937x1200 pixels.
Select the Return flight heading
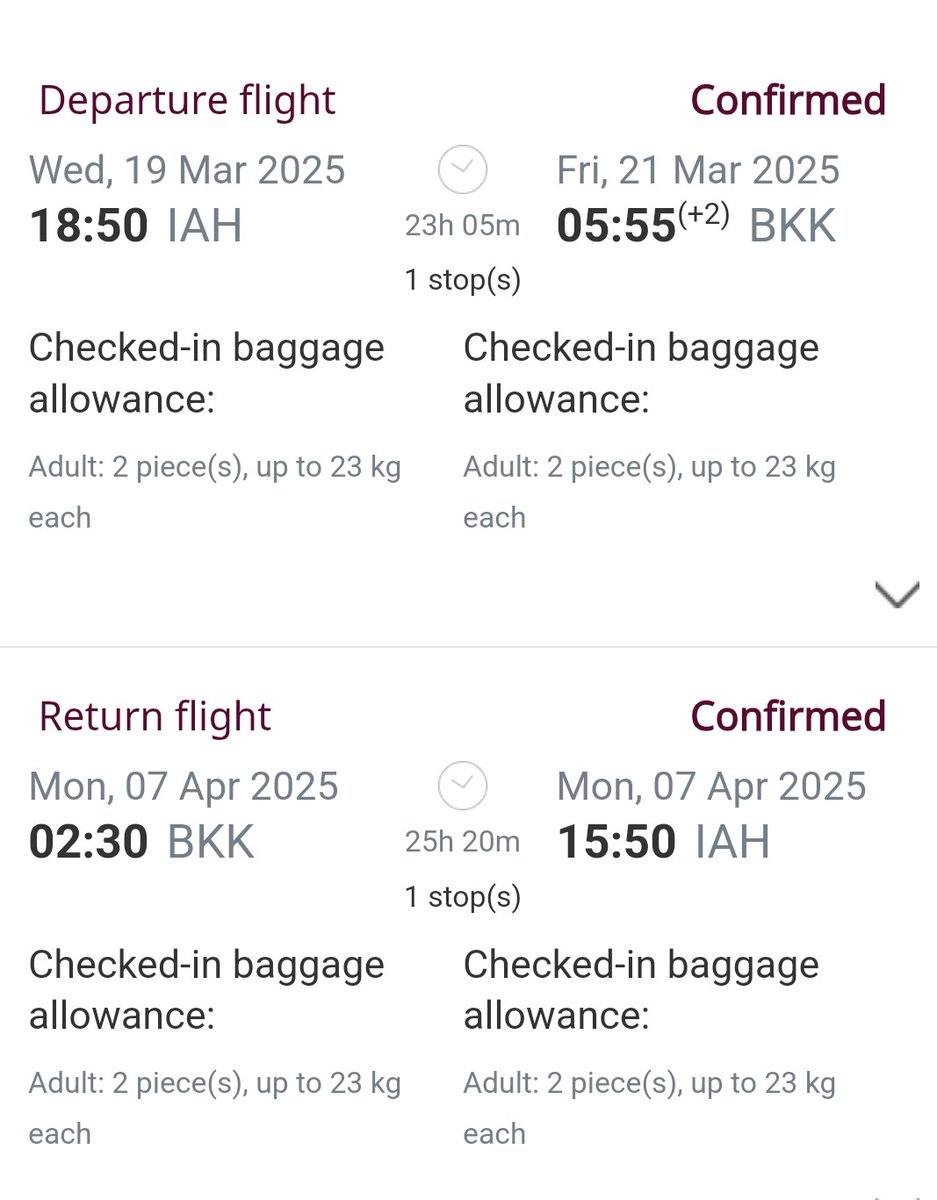point(155,717)
